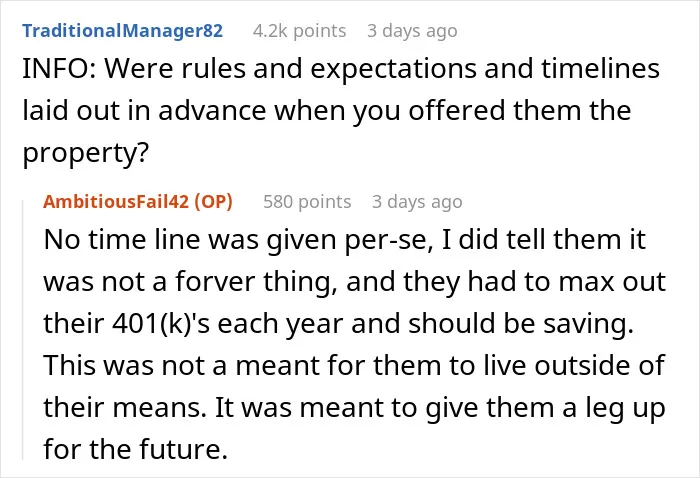Click the phrase "live outside of"
Image resolution: width=700 pixels, height=478 pixels.
[575, 366]
